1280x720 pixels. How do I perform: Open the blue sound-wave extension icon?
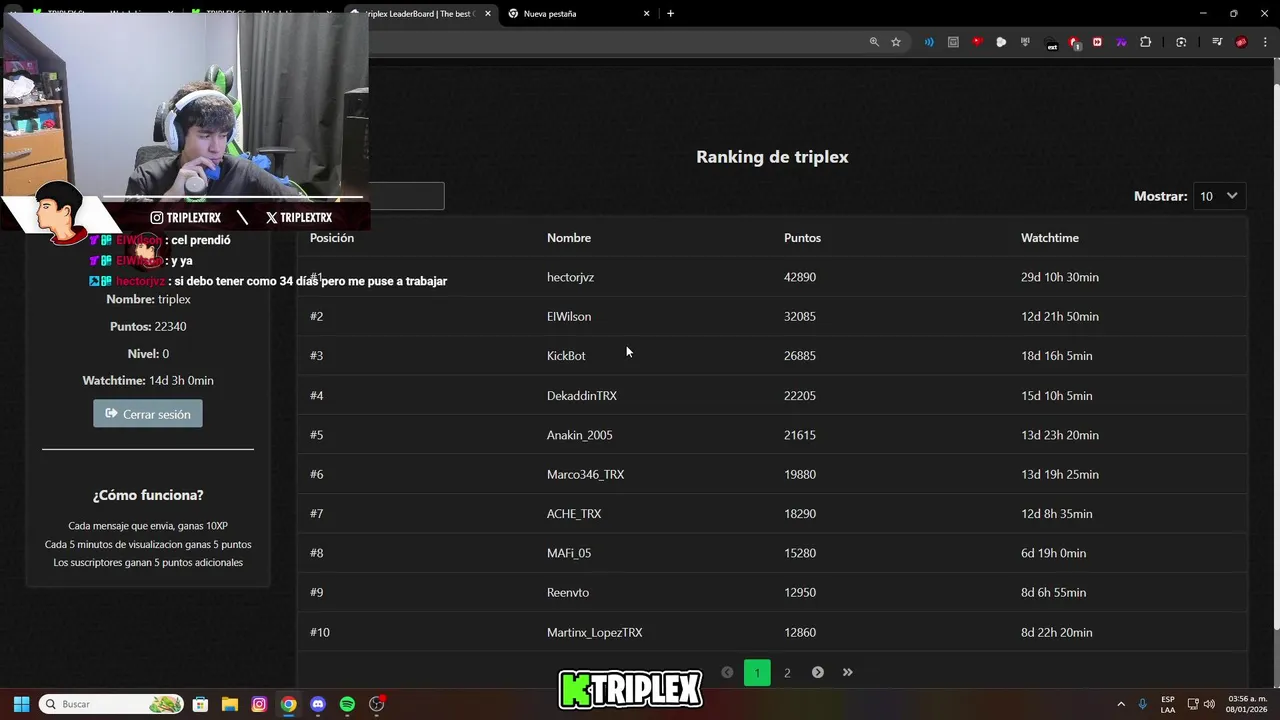(x=929, y=42)
